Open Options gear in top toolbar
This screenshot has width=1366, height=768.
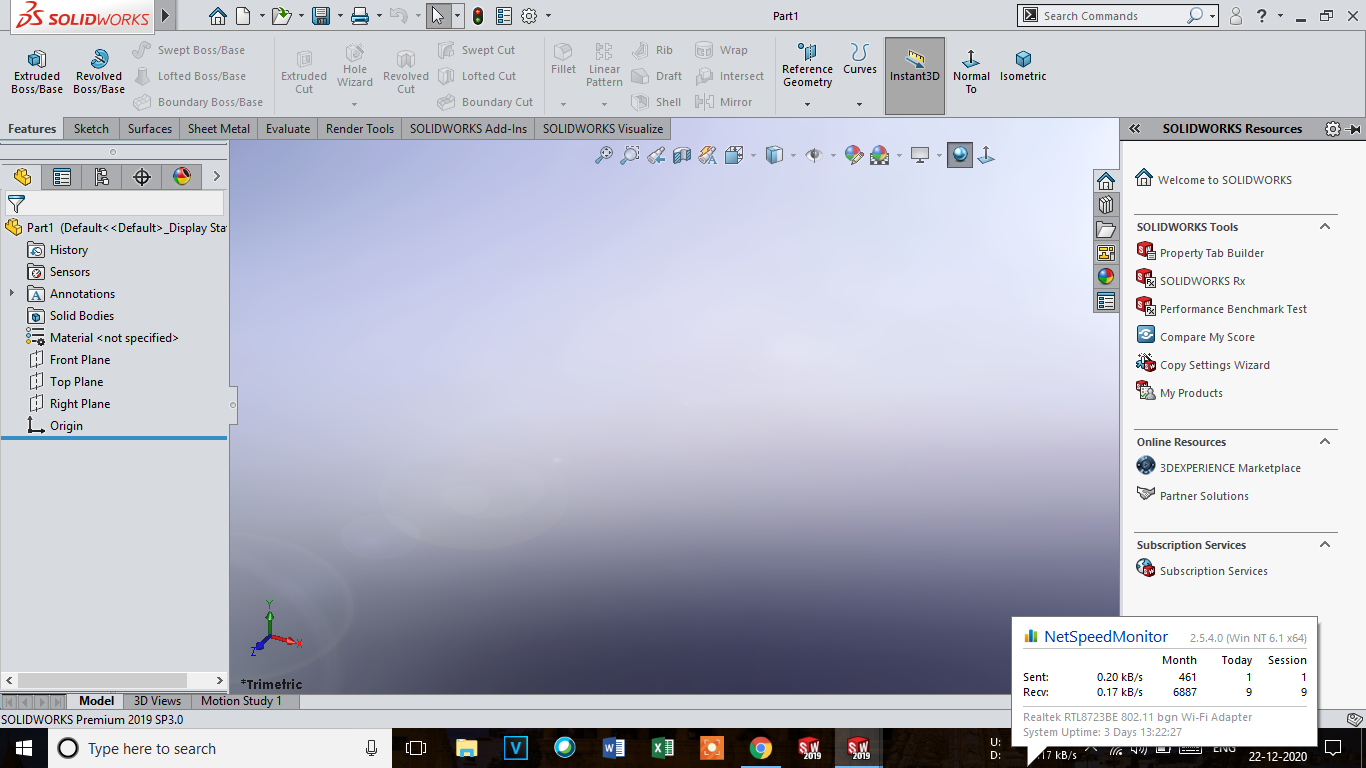(x=529, y=16)
